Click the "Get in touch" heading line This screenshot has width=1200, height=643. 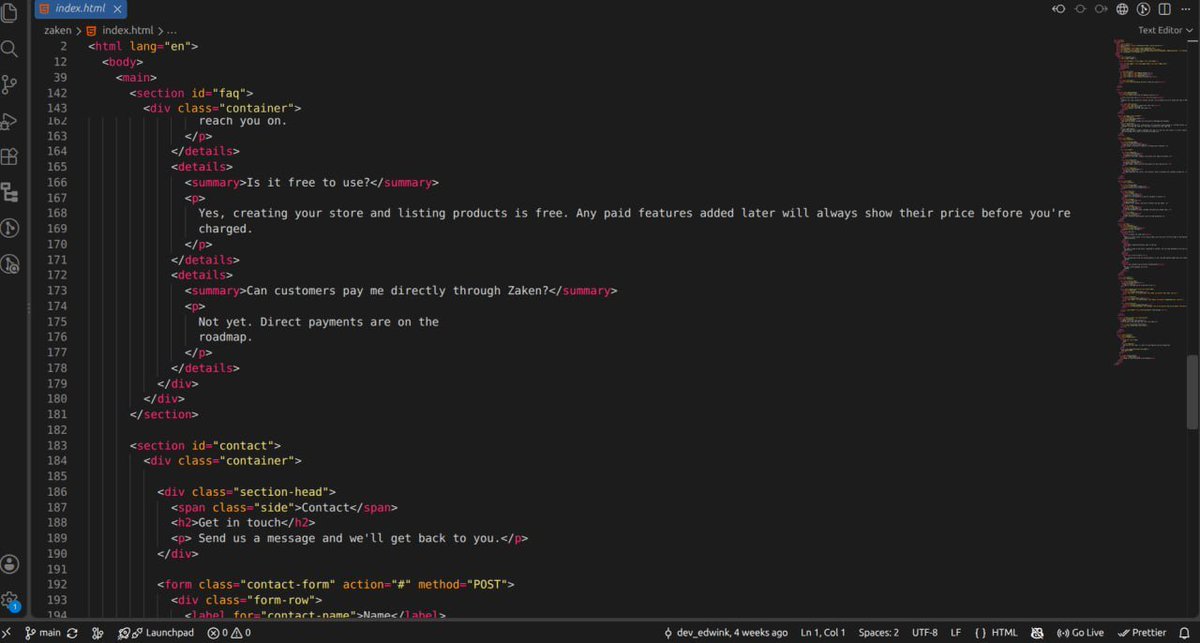coord(243,523)
